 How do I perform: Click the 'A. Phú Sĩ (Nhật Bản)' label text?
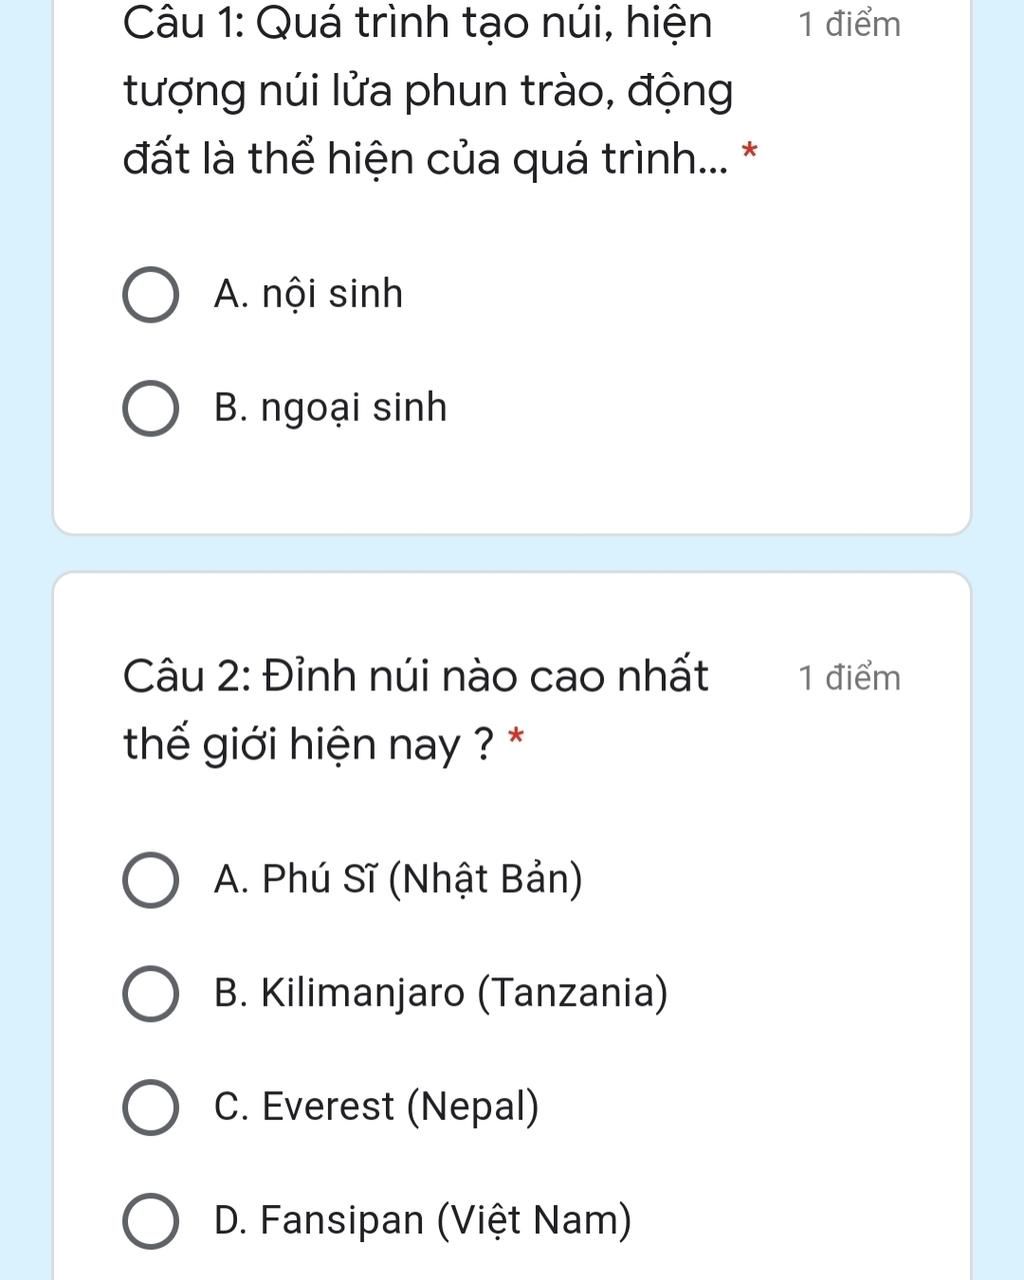tap(398, 880)
